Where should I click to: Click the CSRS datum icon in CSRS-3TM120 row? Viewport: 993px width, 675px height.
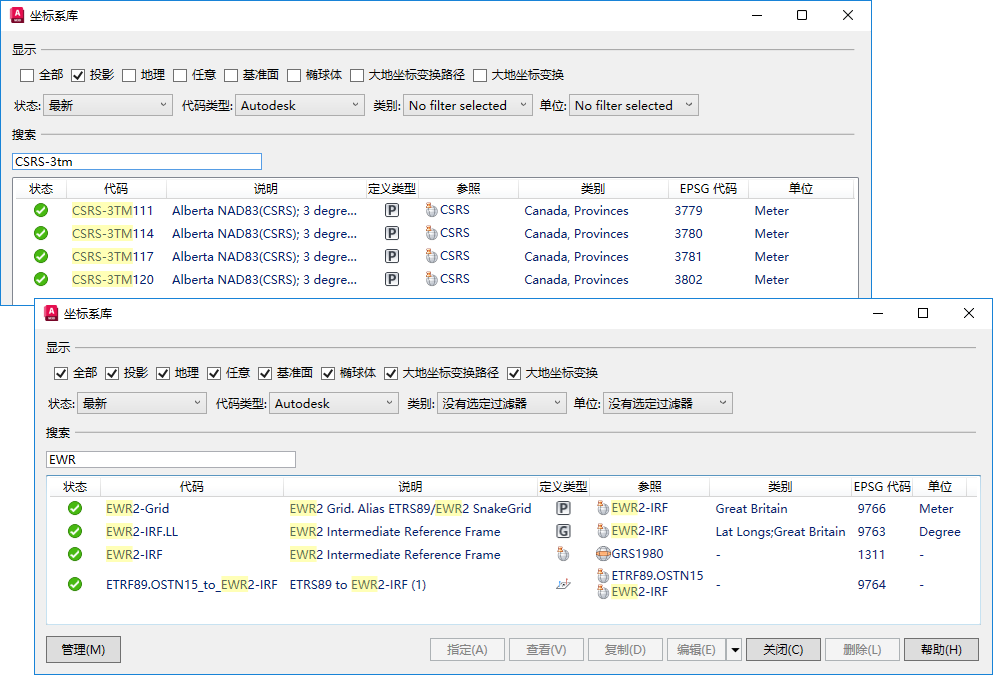tap(431, 279)
